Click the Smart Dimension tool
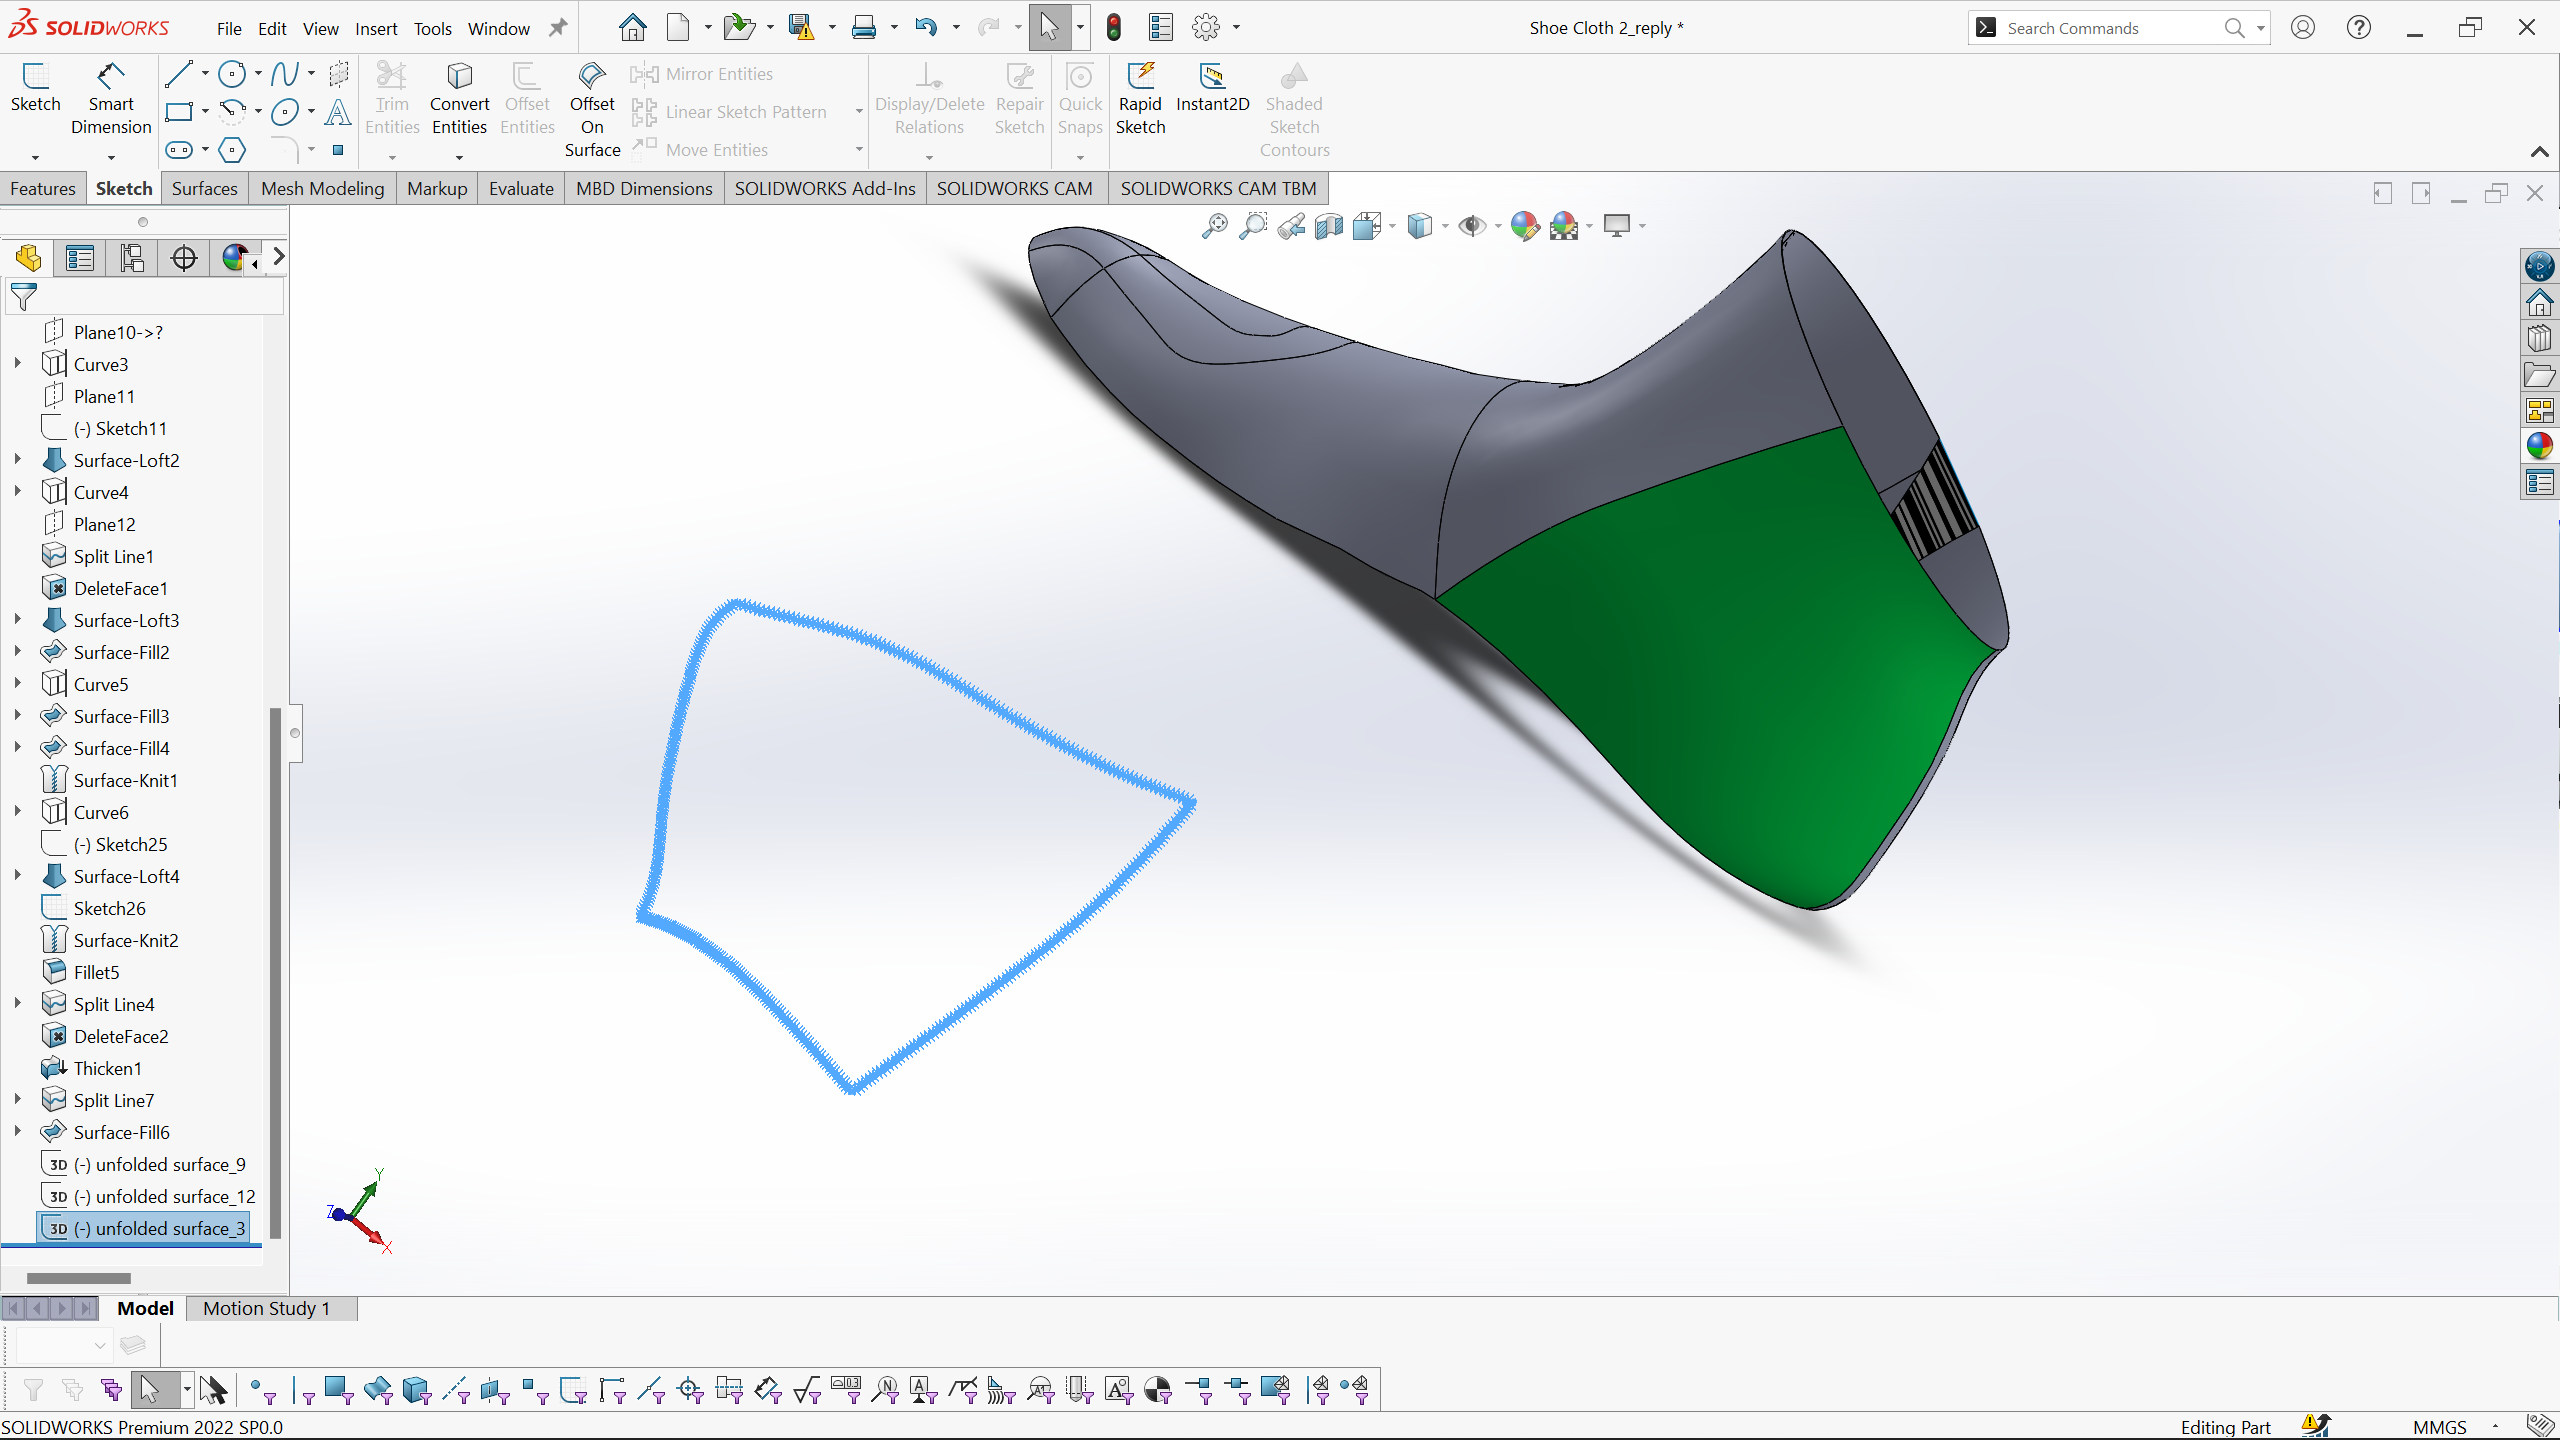 pyautogui.click(x=110, y=100)
